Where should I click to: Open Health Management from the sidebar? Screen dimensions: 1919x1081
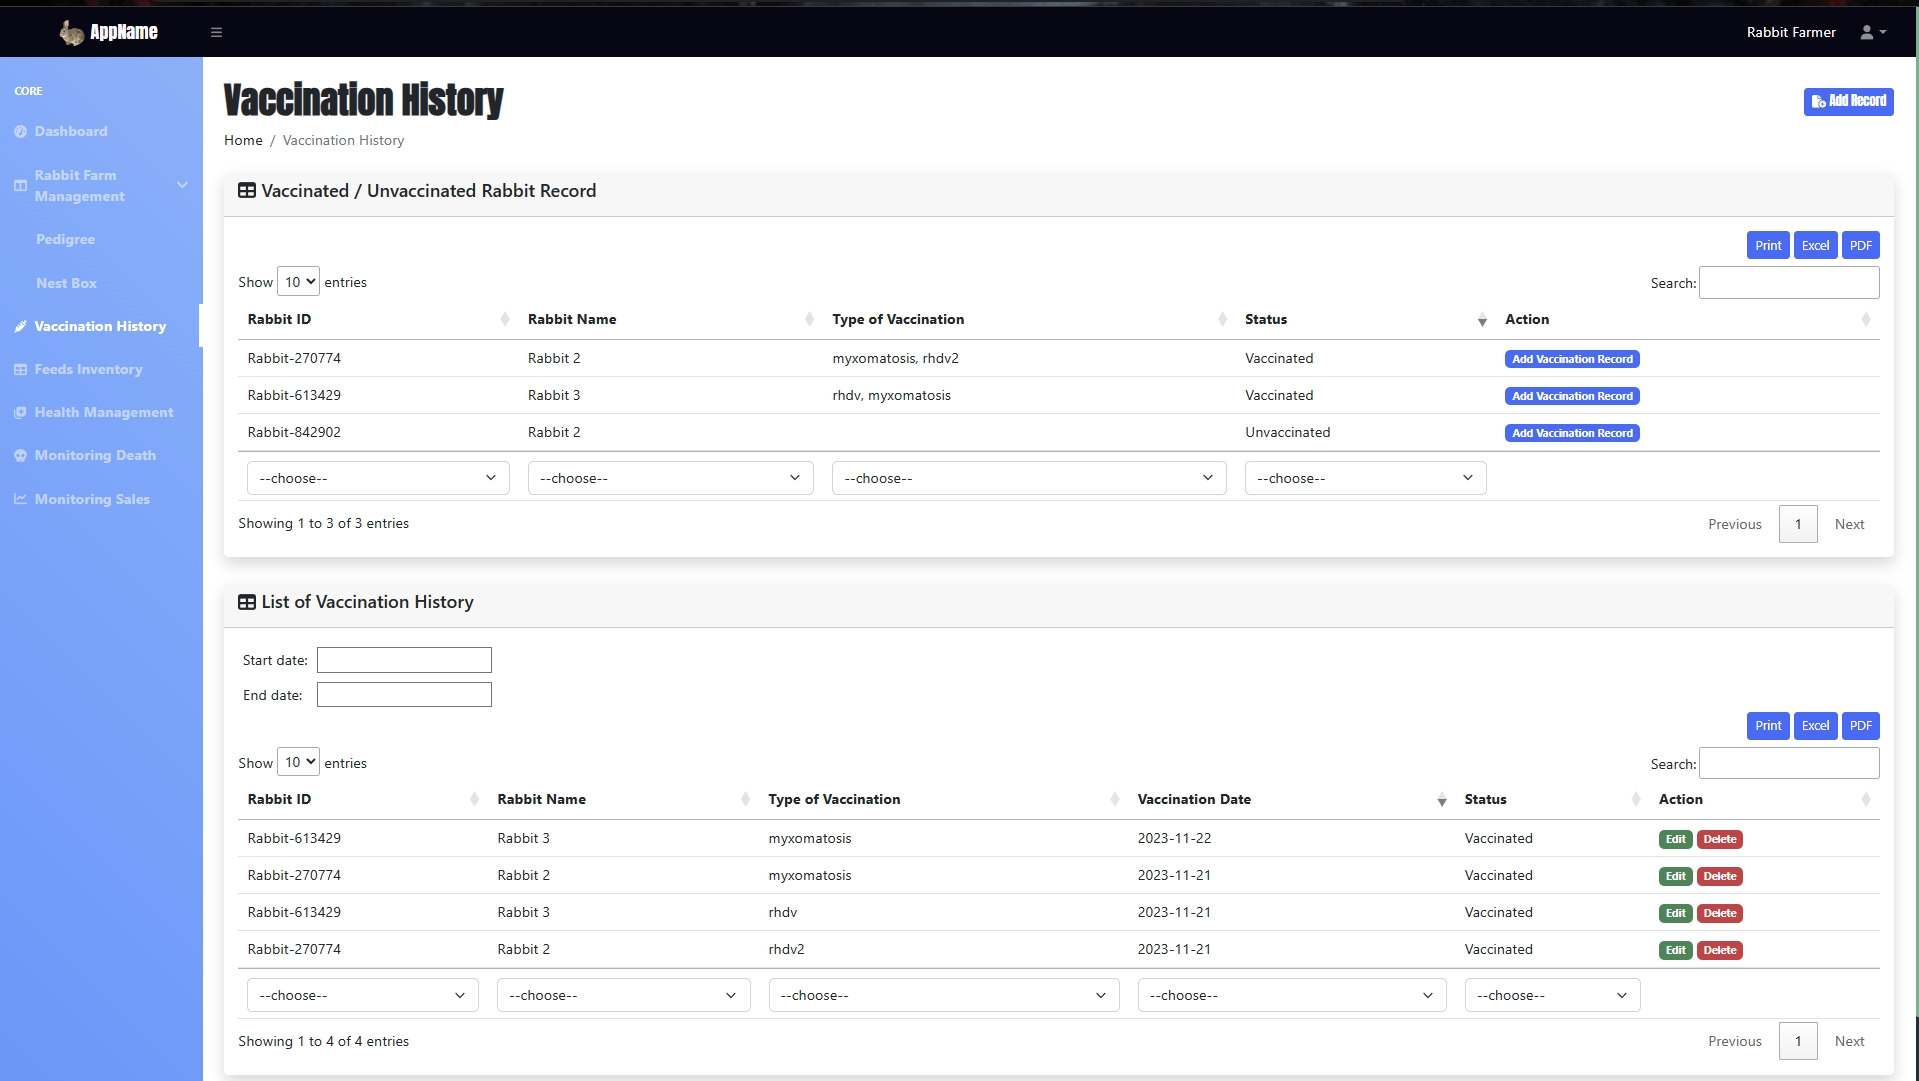click(x=103, y=412)
